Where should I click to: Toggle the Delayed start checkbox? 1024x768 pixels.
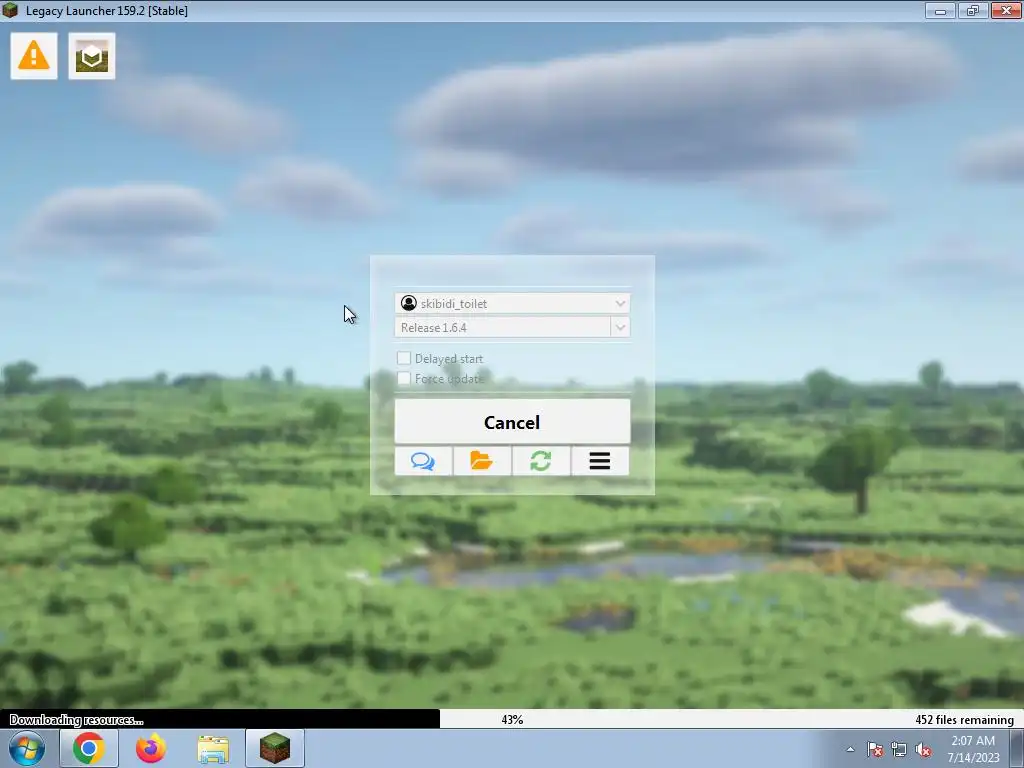point(404,359)
